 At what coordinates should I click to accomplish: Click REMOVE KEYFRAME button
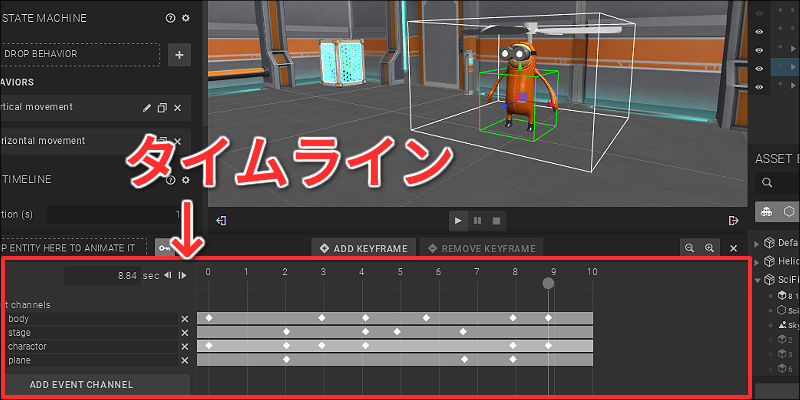[482, 248]
